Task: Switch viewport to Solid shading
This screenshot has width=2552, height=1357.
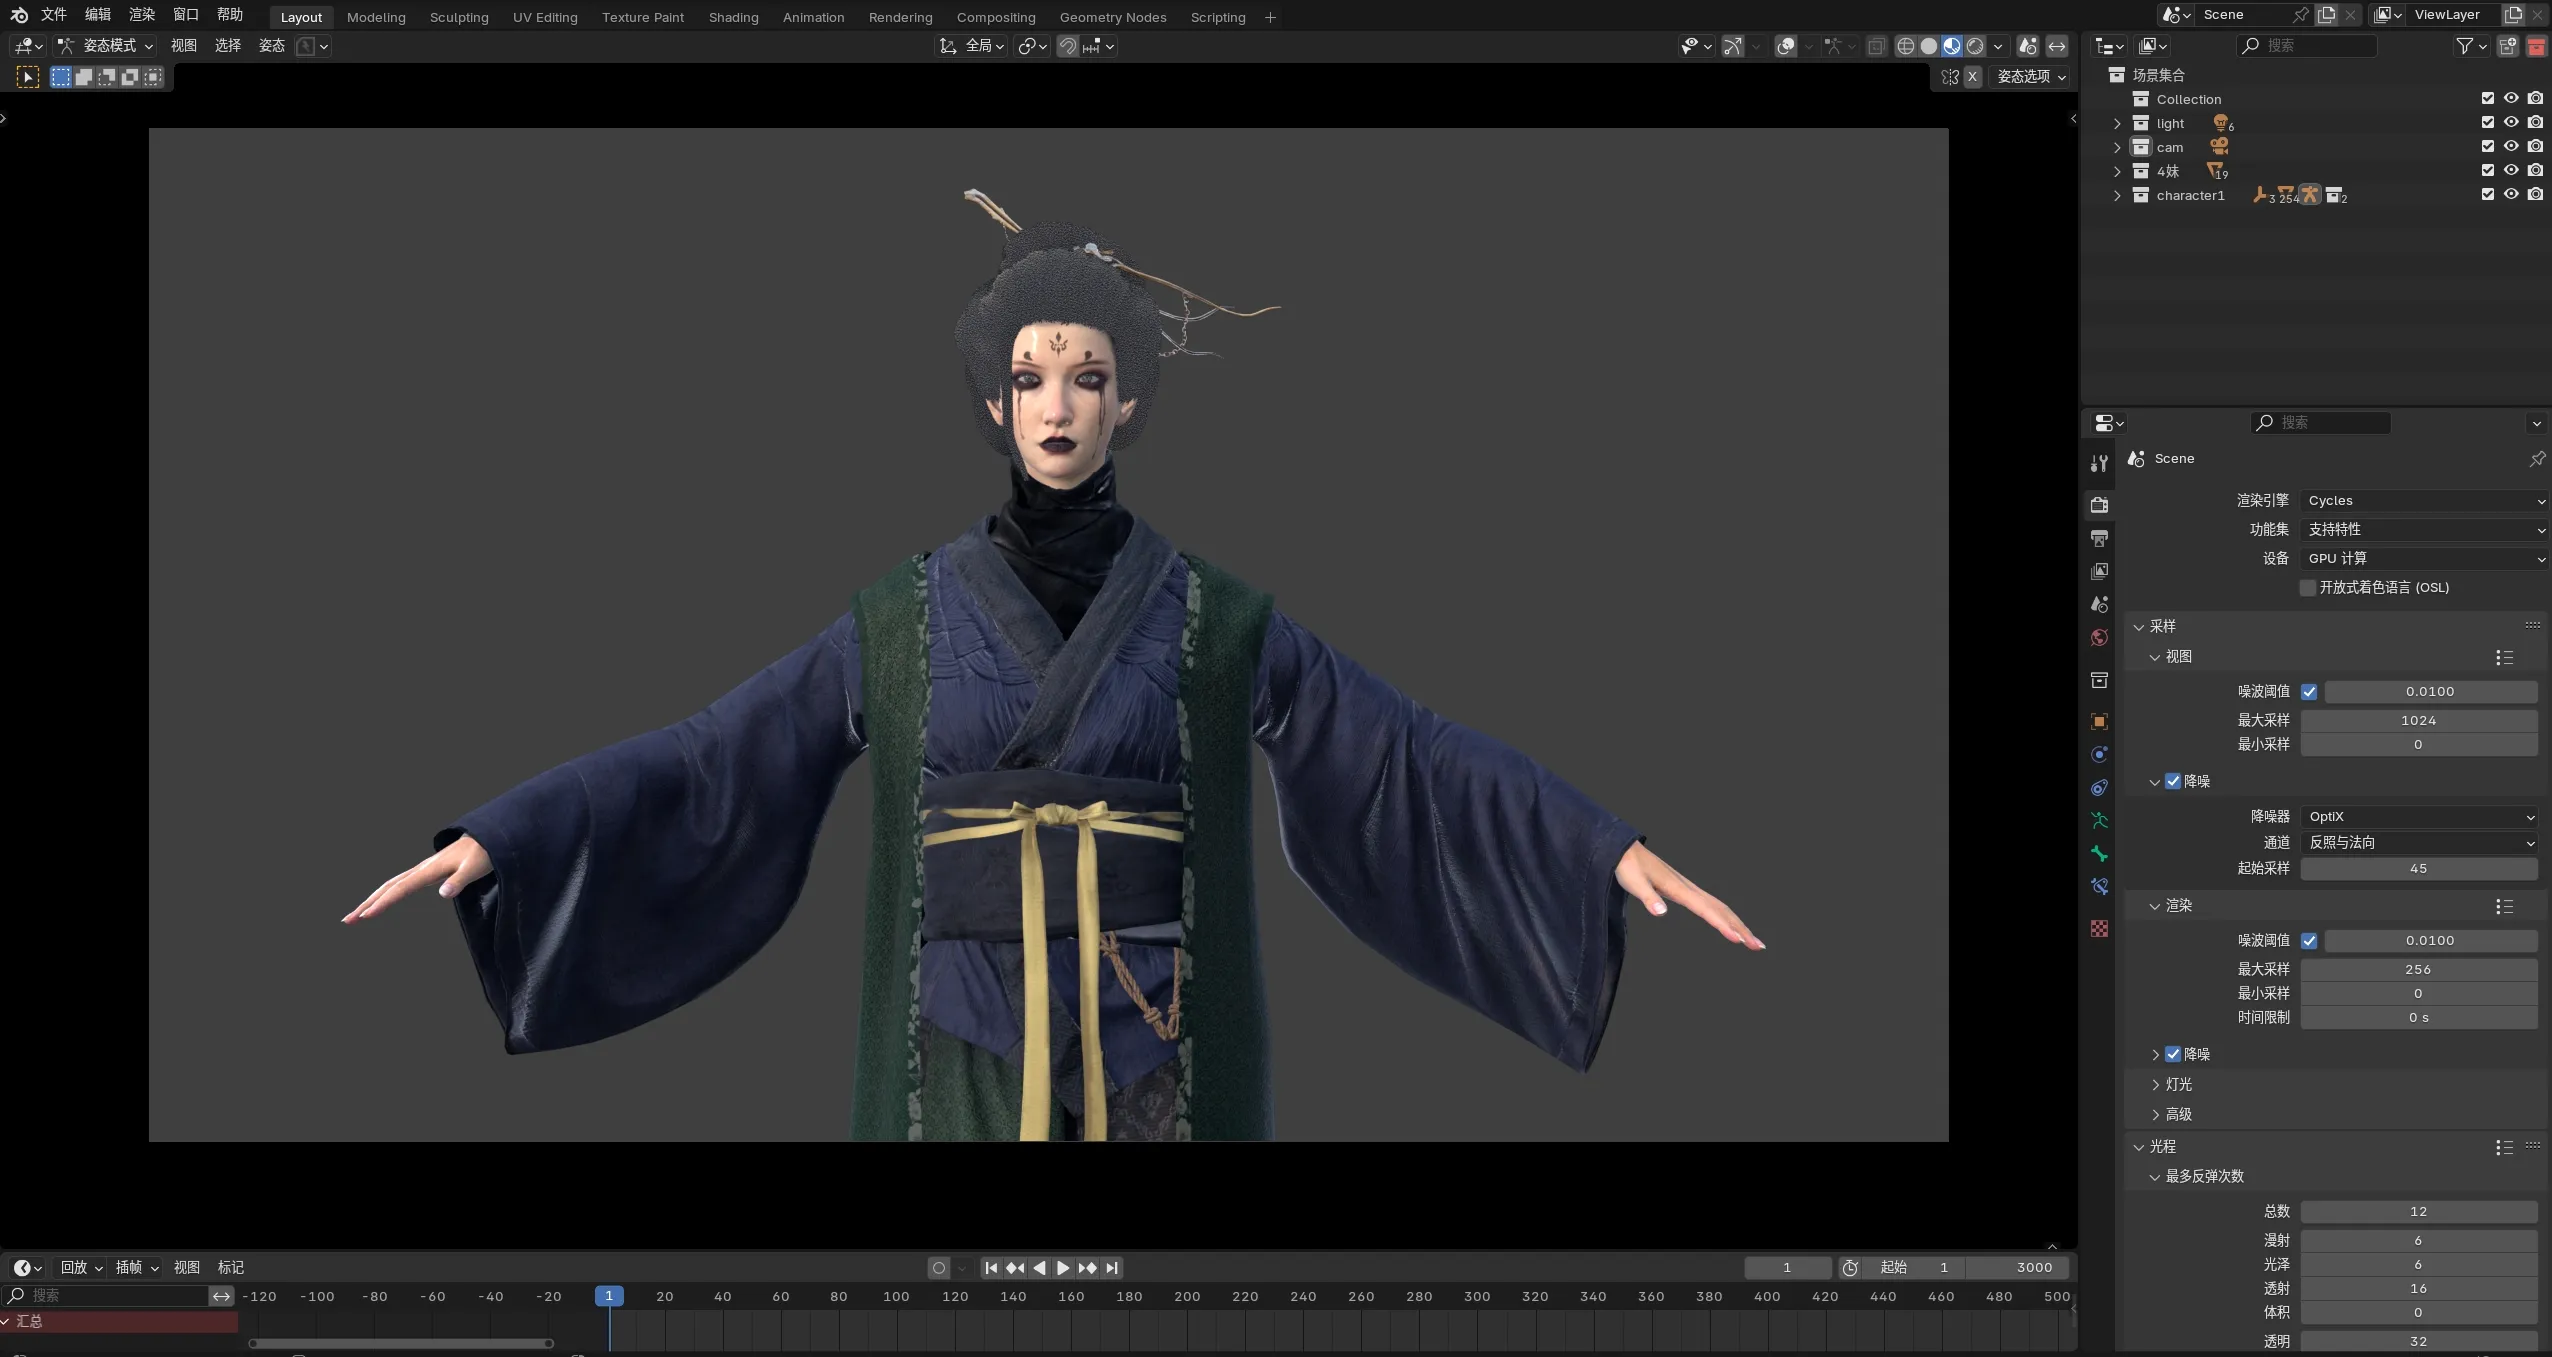Action: (x=1929, y=46)
